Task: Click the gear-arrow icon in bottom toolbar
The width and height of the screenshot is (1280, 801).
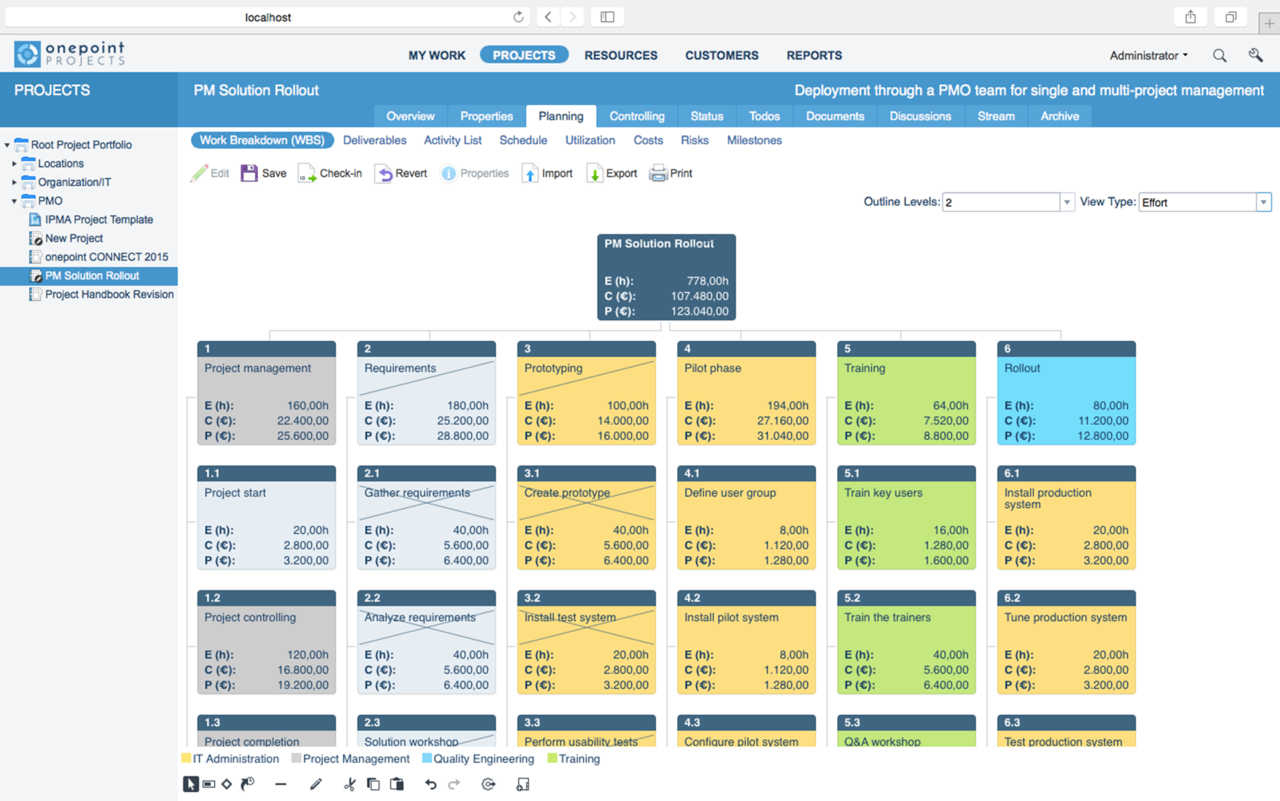Action: click(488, 784)
